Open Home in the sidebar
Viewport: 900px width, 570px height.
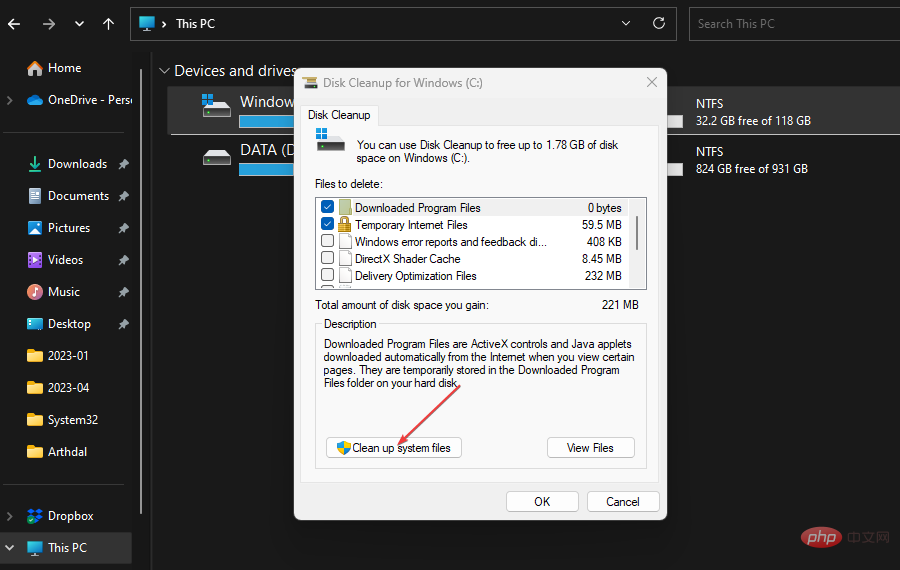[64, 68]
